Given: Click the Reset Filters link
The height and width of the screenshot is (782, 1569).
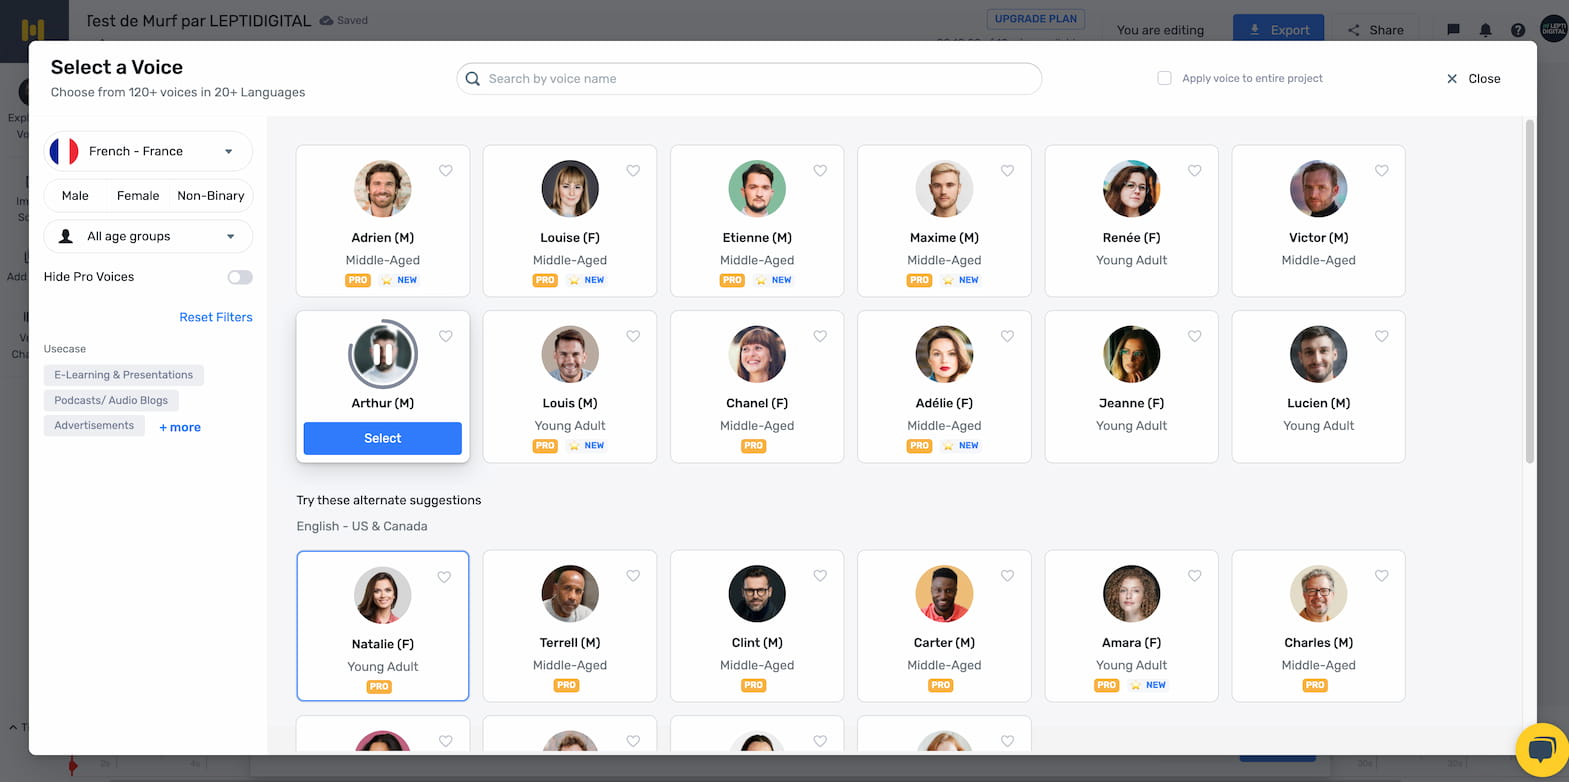Looking at the screenshot, I should [216, 317].
